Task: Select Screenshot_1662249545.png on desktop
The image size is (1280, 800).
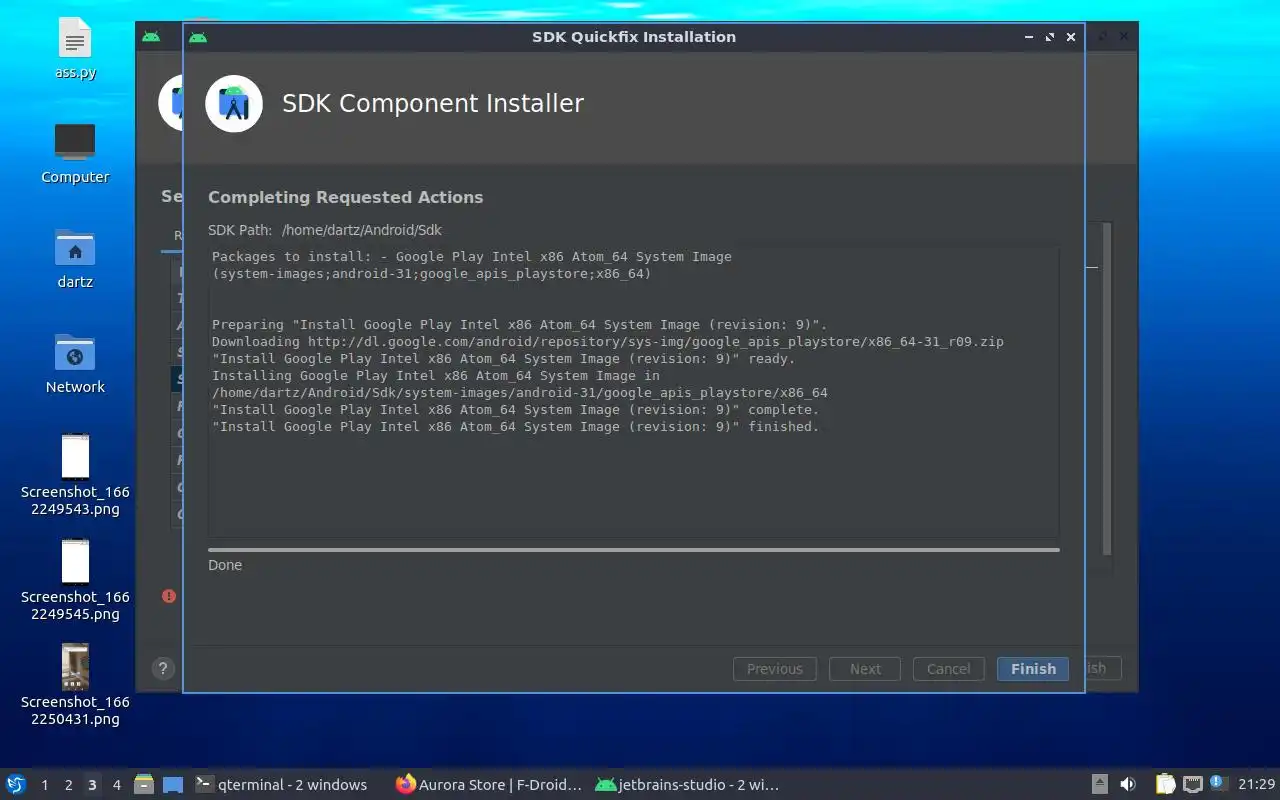Action: point(75,580)
